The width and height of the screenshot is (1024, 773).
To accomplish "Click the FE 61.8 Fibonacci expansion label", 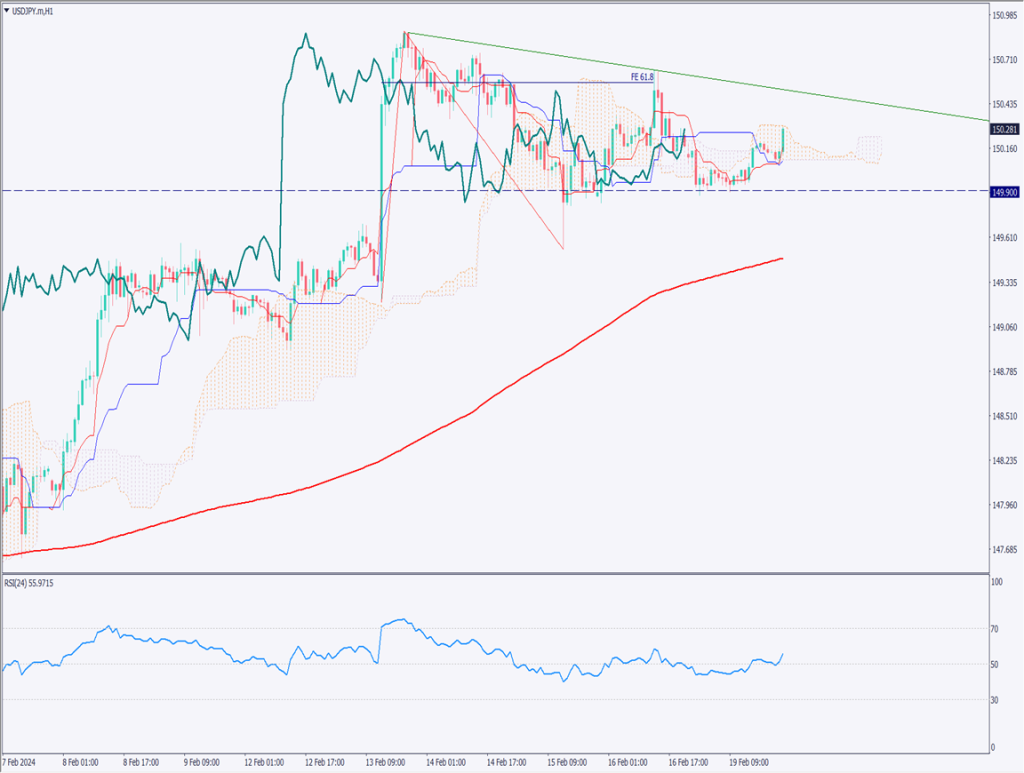I will [x=642, y=76].
